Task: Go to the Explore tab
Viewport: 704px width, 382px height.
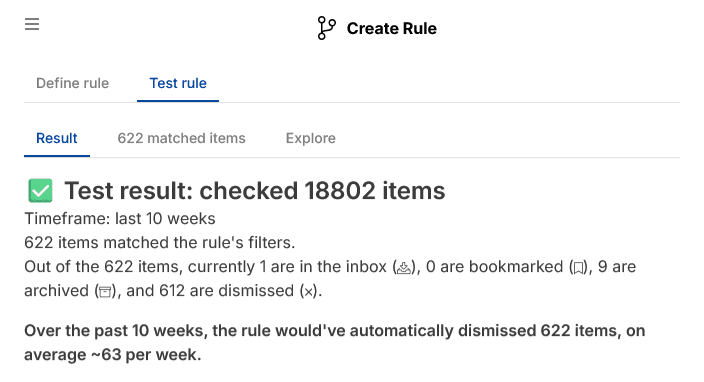Action: coord(311,138)
